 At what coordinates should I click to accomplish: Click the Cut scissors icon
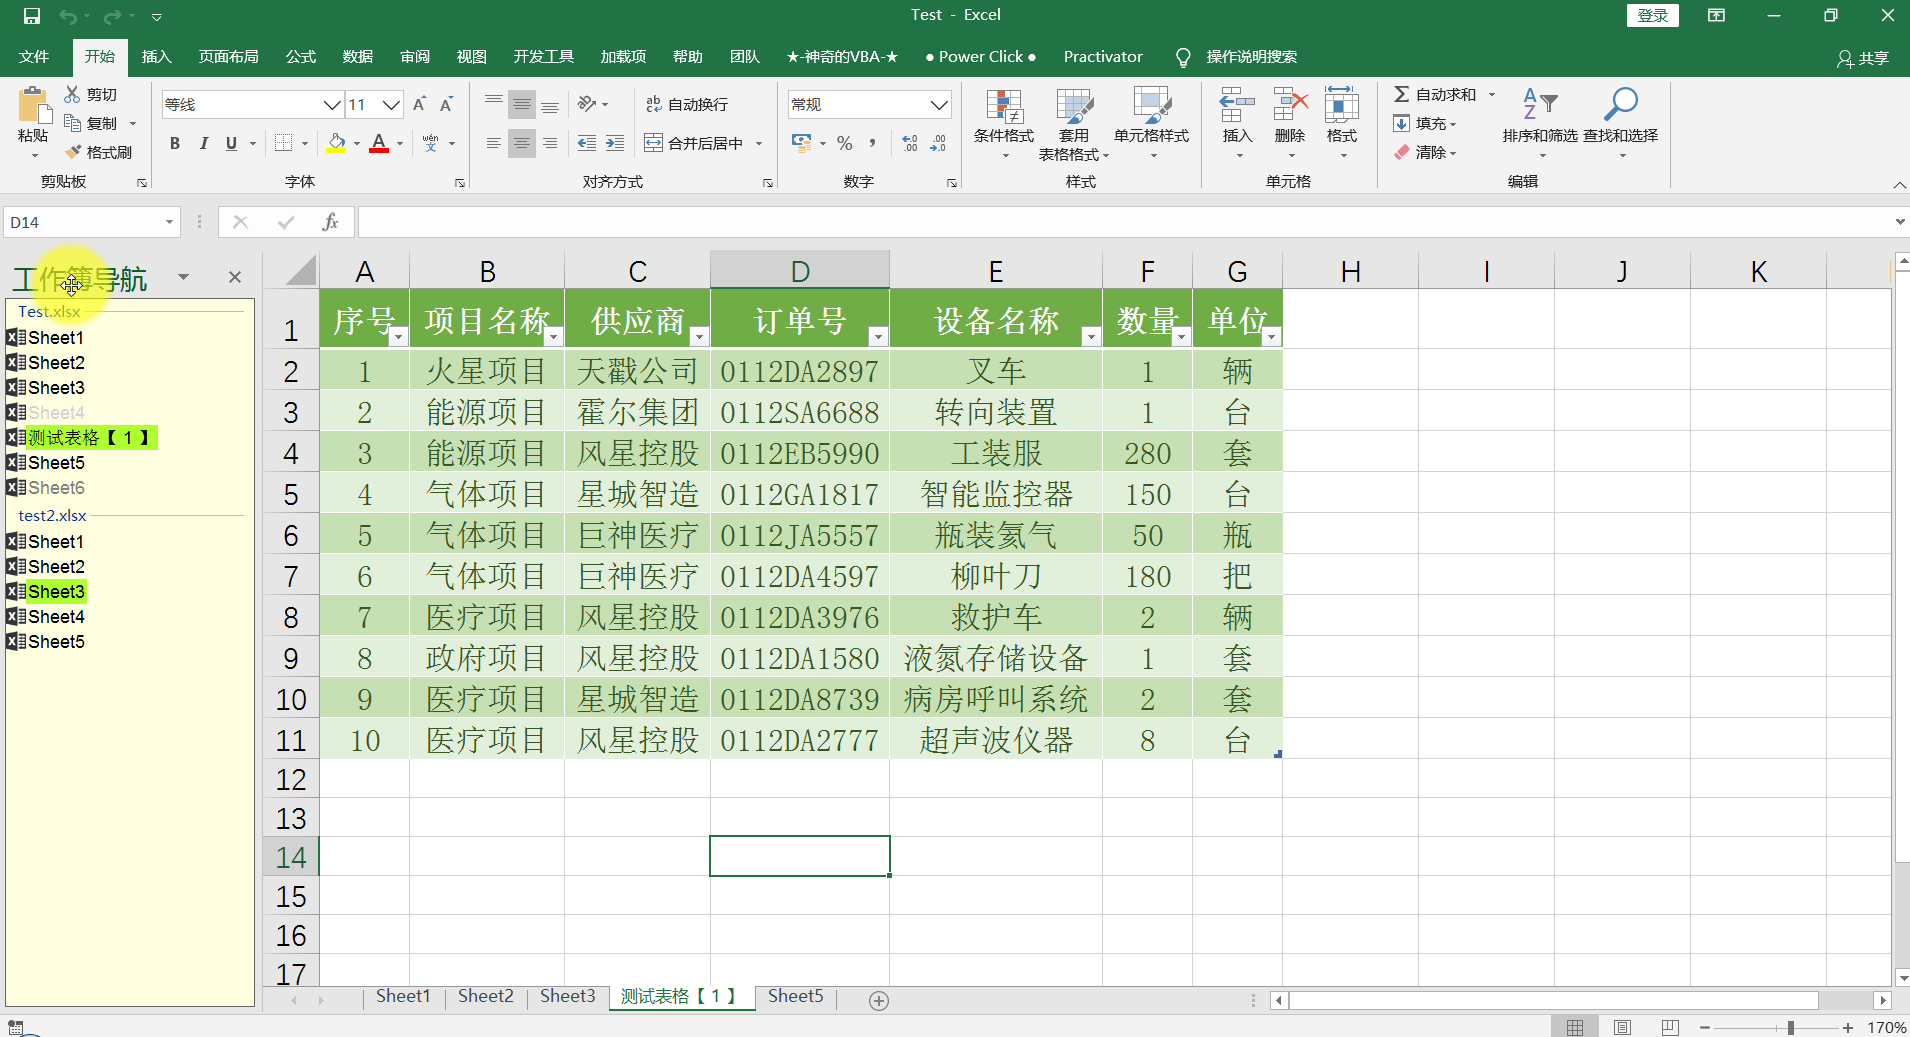pos(72,94)
